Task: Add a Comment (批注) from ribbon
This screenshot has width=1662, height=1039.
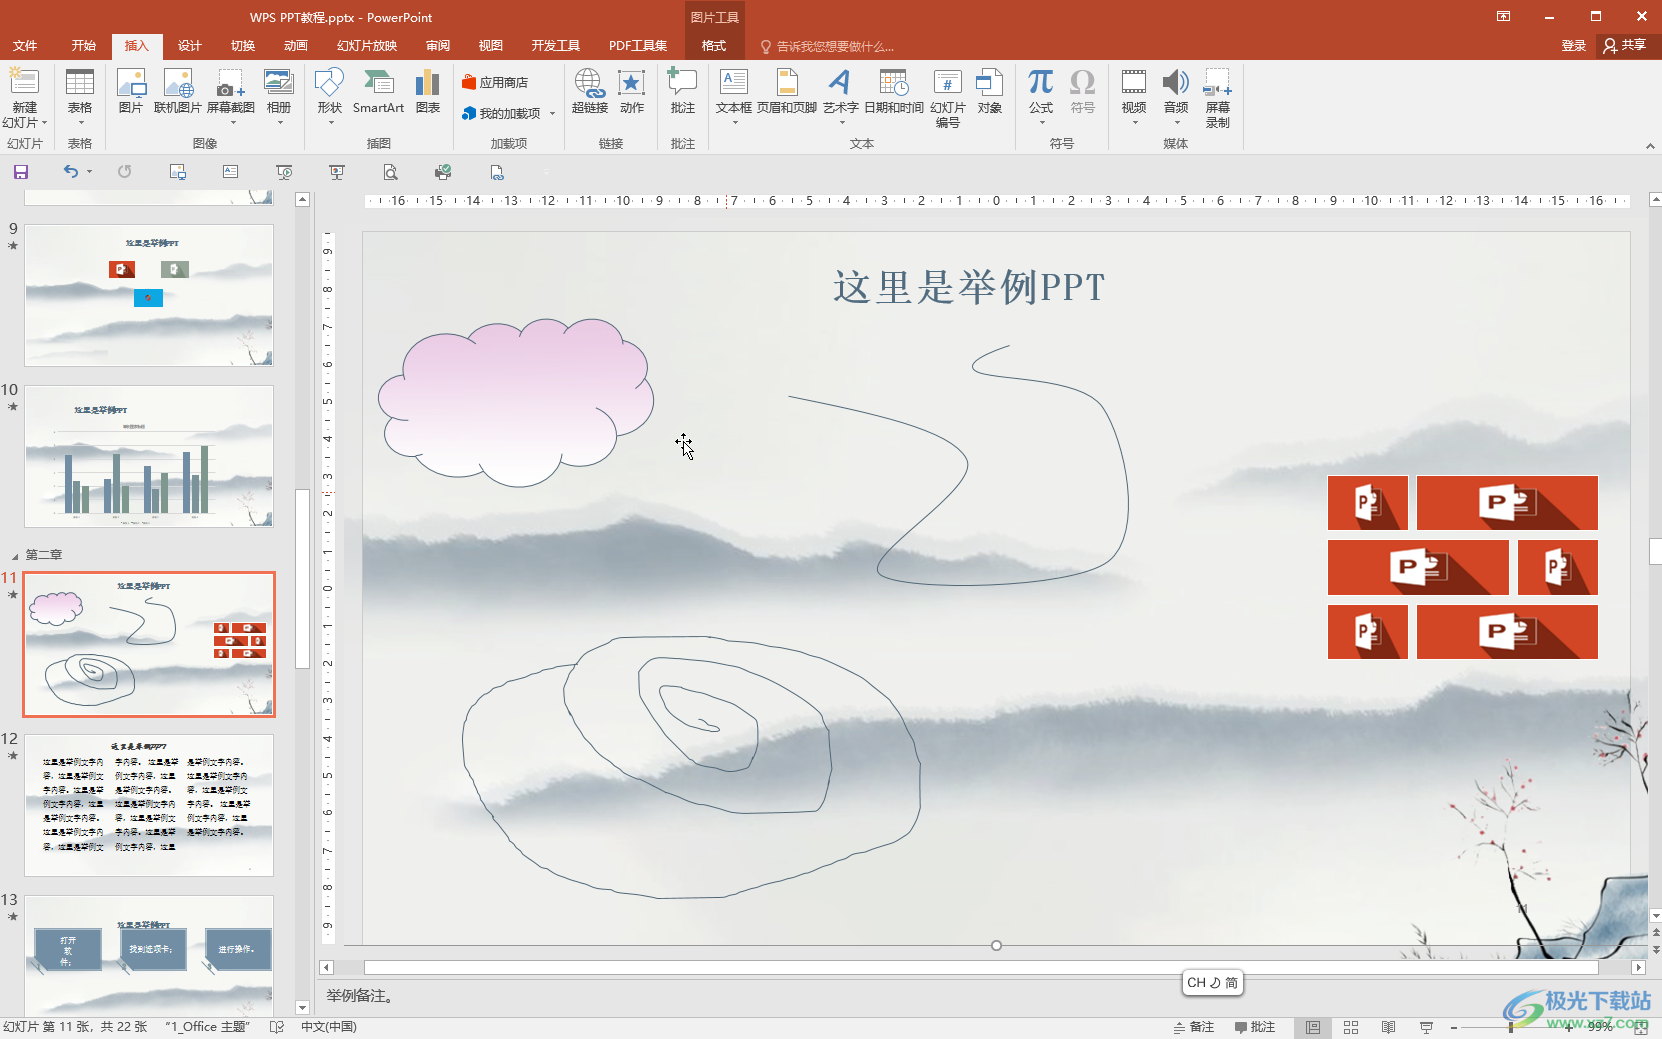Action: 683,91
